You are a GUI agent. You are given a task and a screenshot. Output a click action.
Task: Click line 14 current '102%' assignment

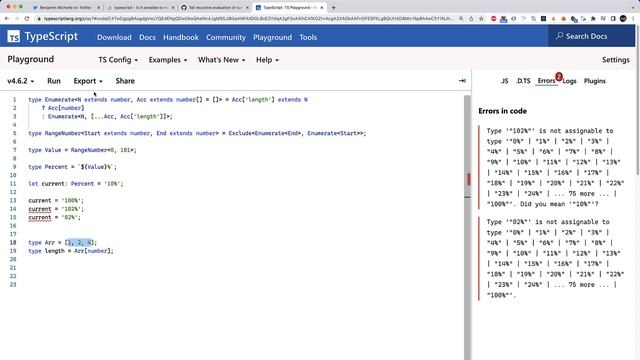click(56, 209)
